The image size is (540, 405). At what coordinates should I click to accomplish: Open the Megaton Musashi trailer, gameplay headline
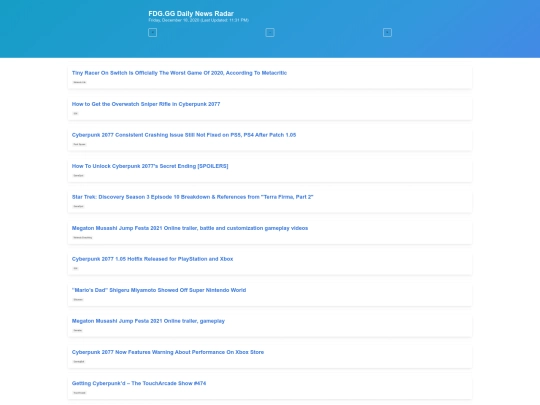pos(148,321)
